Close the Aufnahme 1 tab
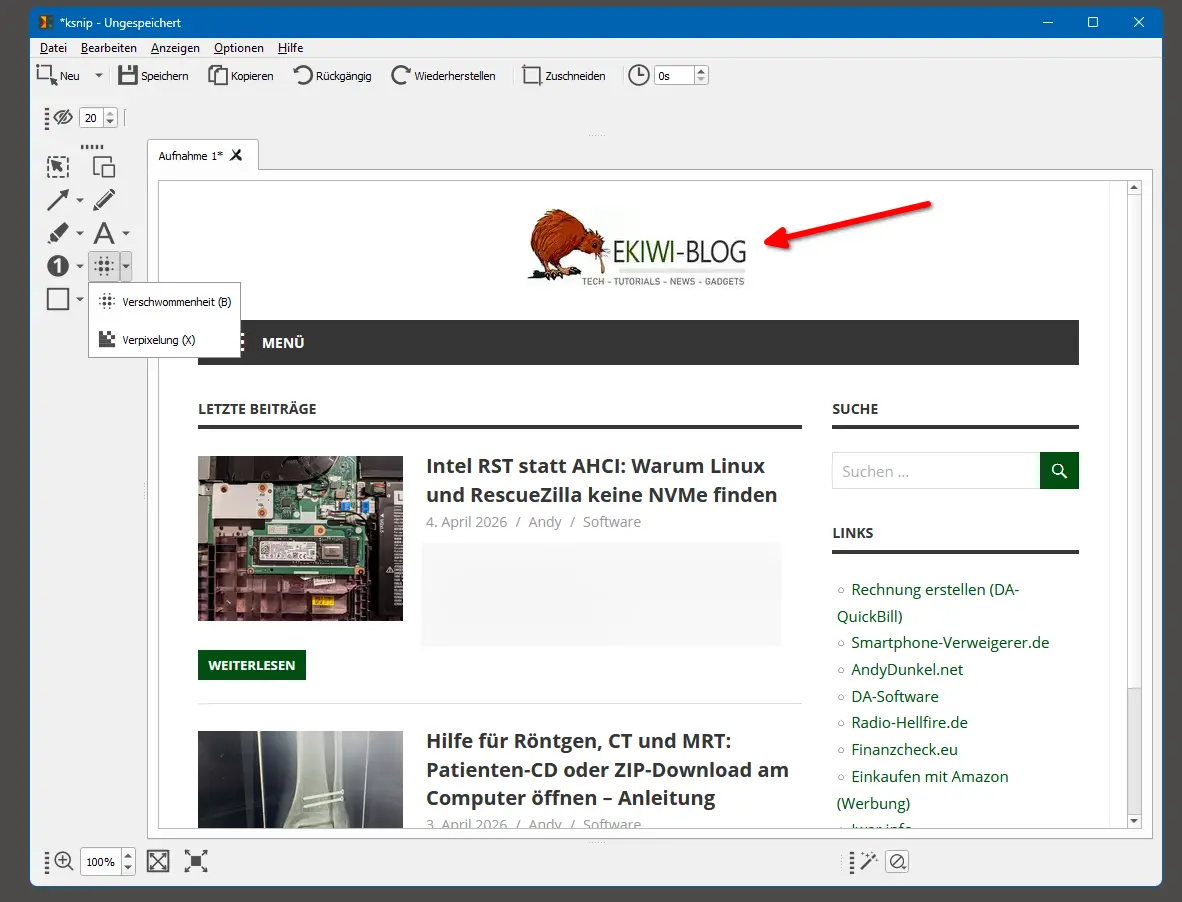Viewport: 1182px width, 902px height. point(236,155)
